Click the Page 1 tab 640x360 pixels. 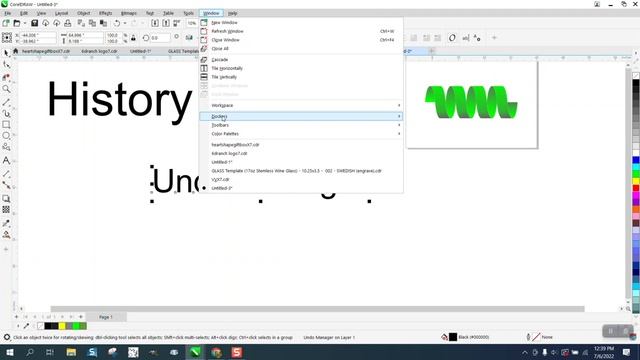click(x=106, y=317)
